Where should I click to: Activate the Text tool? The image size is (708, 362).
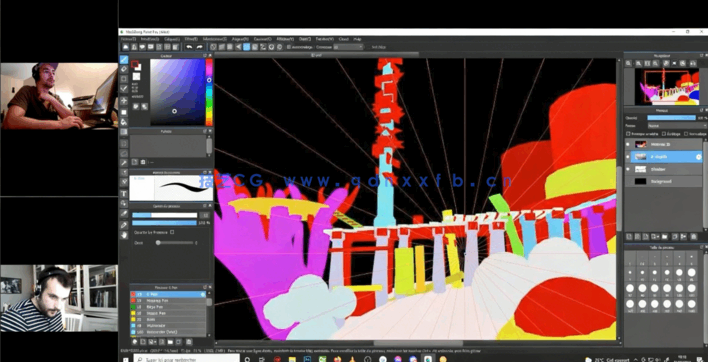click(124, 194)
